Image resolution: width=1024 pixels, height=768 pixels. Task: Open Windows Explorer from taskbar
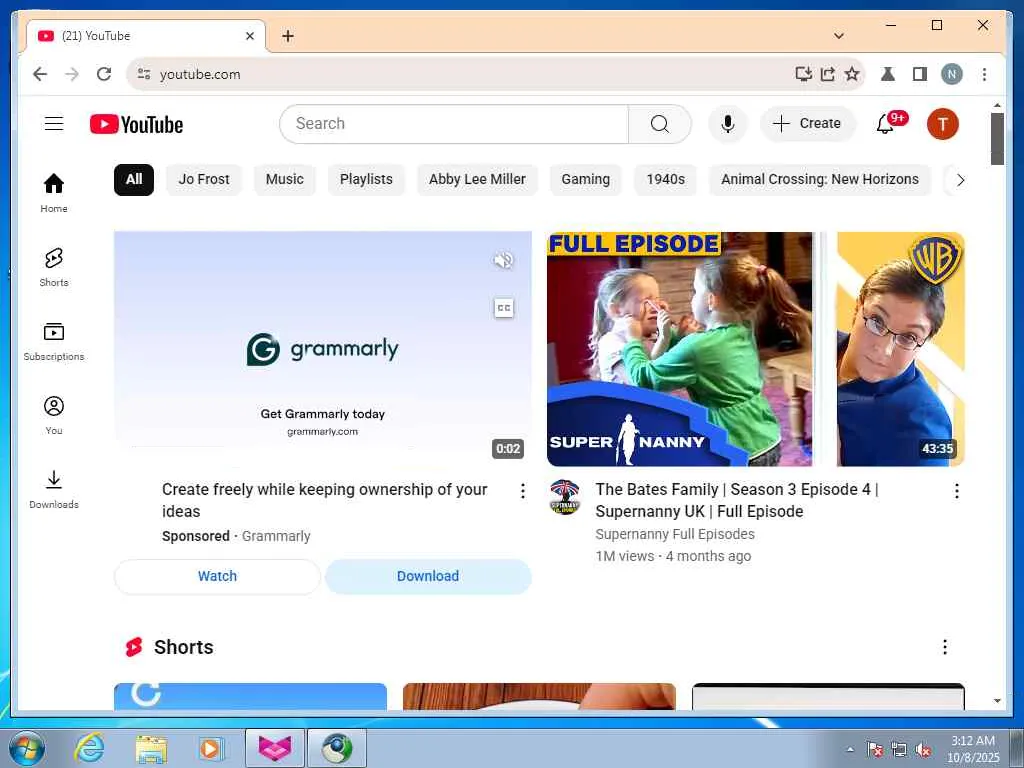pos(151,749)
